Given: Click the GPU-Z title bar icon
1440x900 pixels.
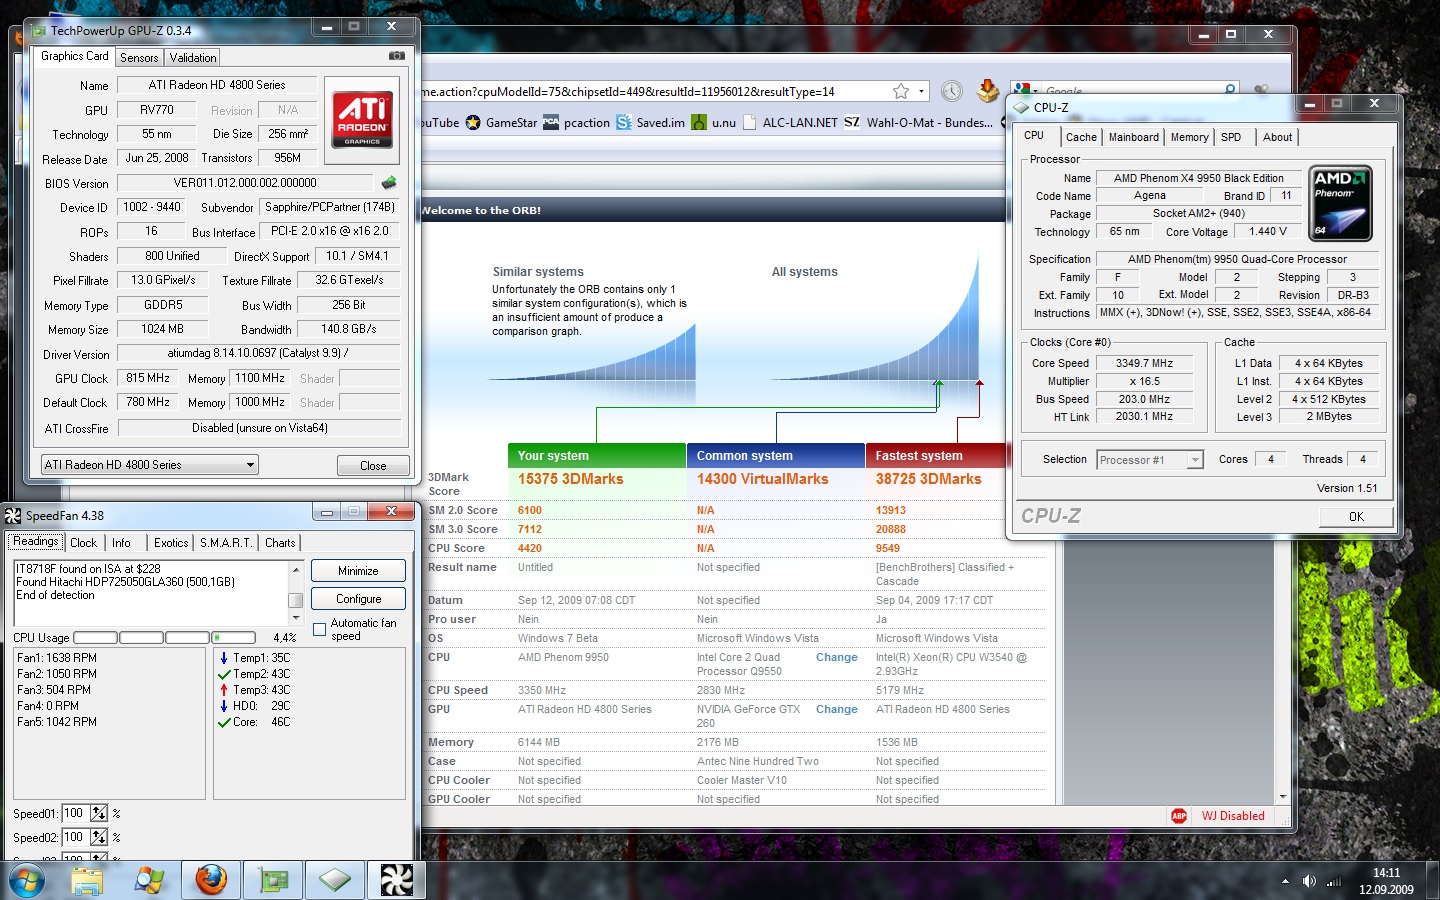Looking at the screenshot, I should pyautogui.click(x=39, y=31).
